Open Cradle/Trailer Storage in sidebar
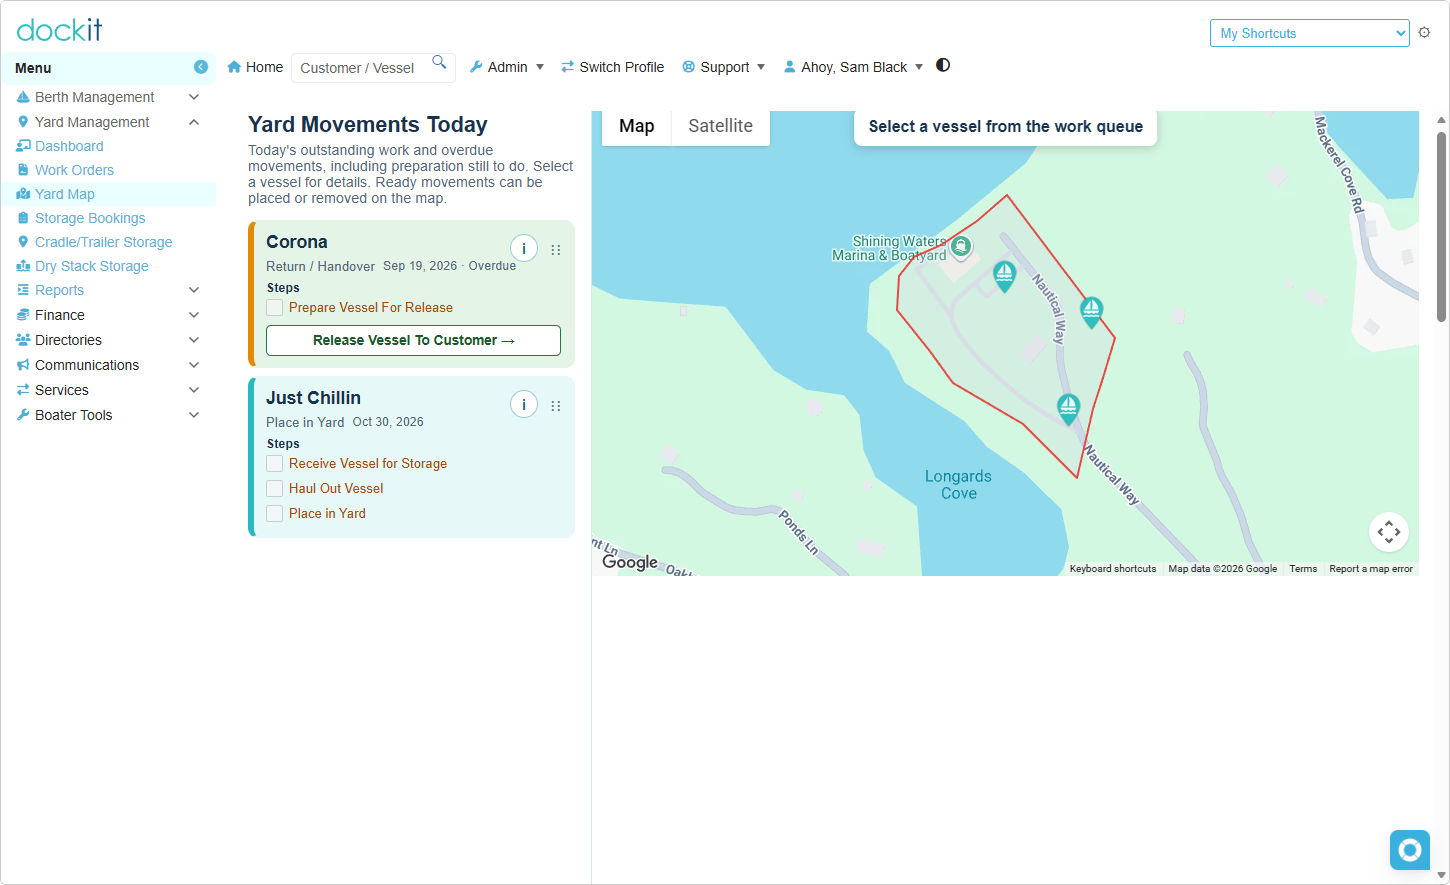The image size is (1450, 885). point(103,242)
